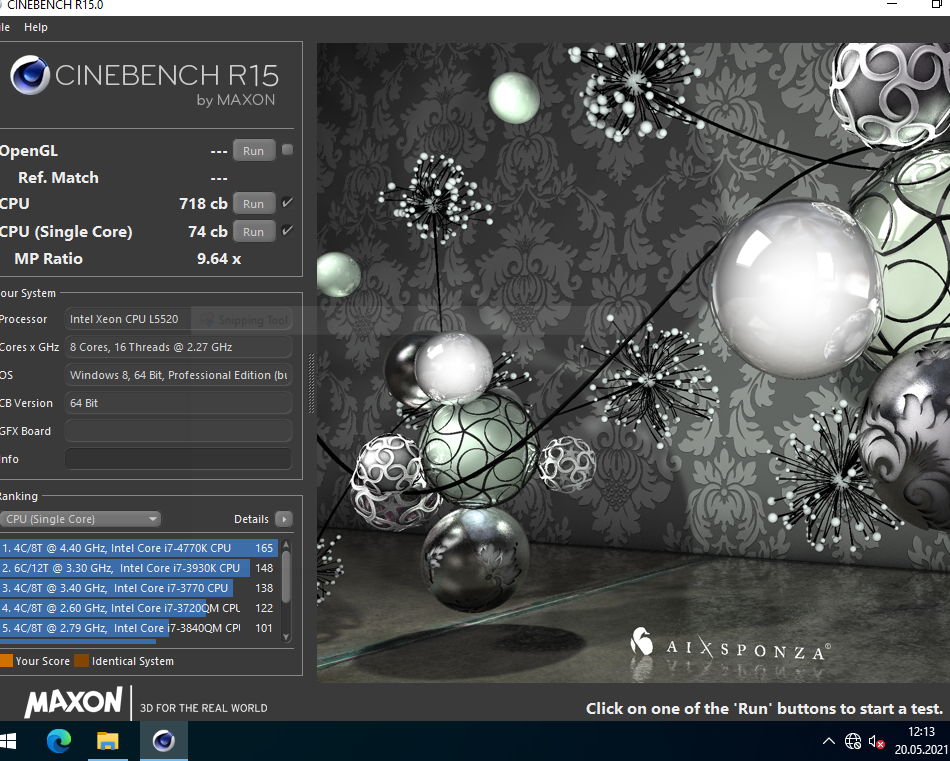Image resolution: width=950 pixels, height=761 pixels.
Task: Select ranking row Intel Core i7-4770K CPU
Action: 139,548
